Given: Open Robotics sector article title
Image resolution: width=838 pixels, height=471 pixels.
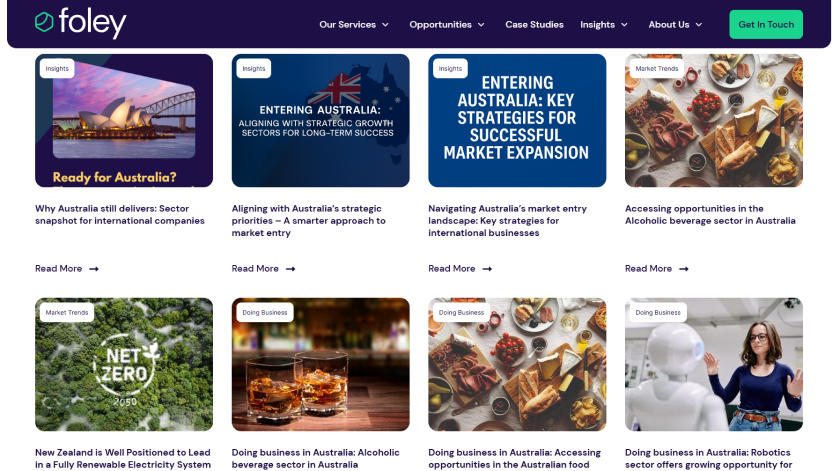Looking at the screenshot, I should click(709, 459).
